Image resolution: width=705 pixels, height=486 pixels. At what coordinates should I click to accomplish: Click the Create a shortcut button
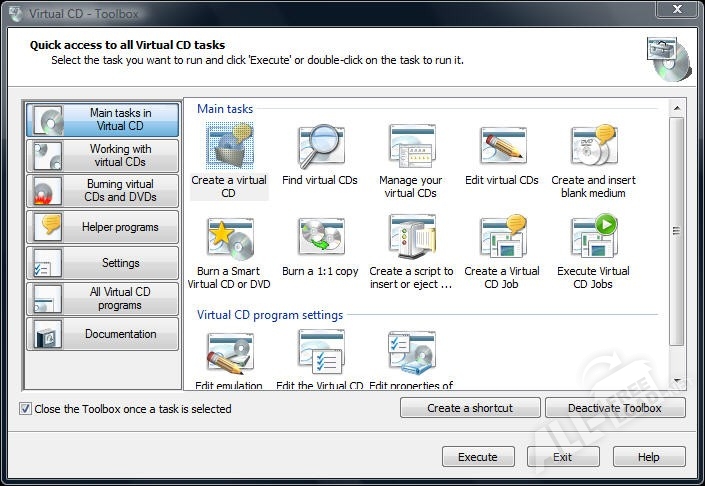(x=470, y=408)
